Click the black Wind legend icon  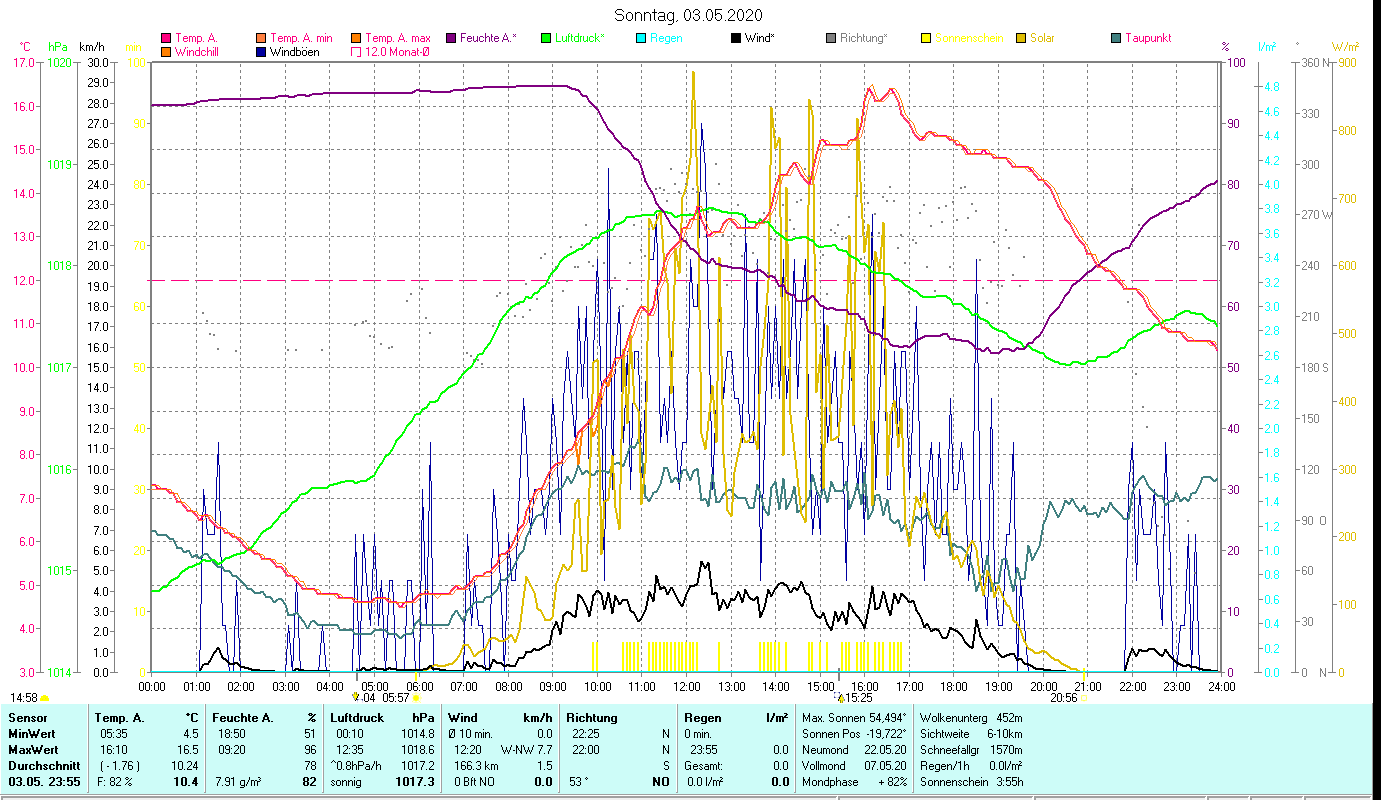(x=736, y=38)
